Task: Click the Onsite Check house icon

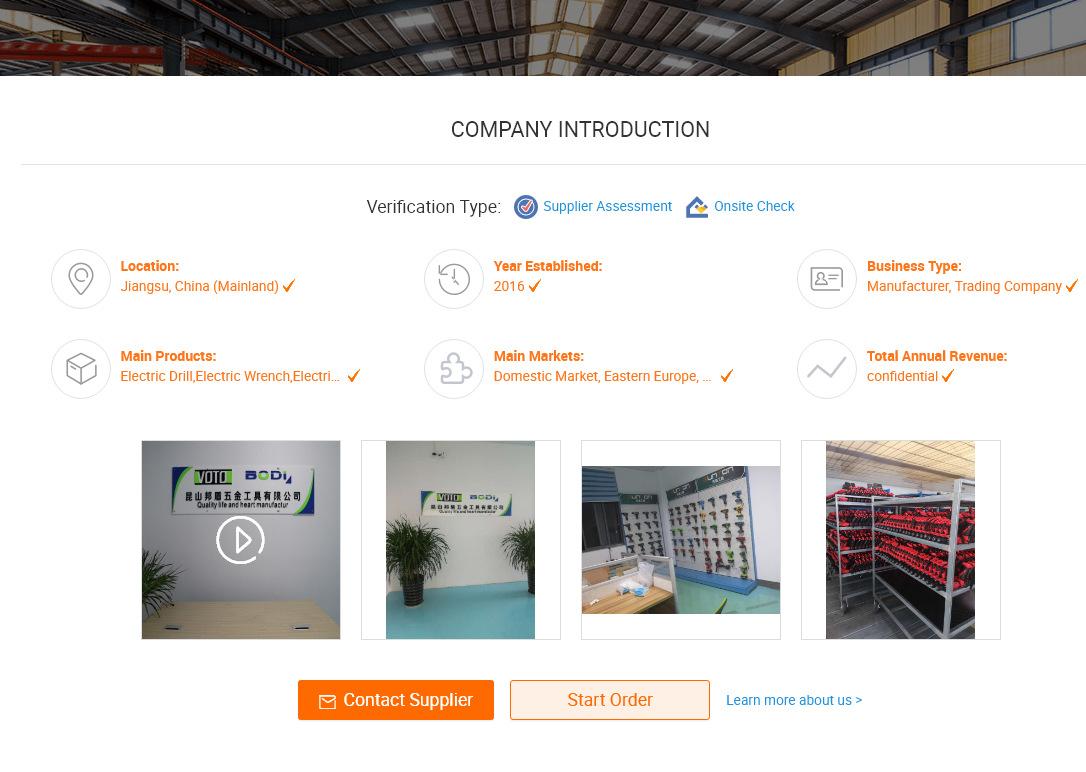Action: (697, 207)
